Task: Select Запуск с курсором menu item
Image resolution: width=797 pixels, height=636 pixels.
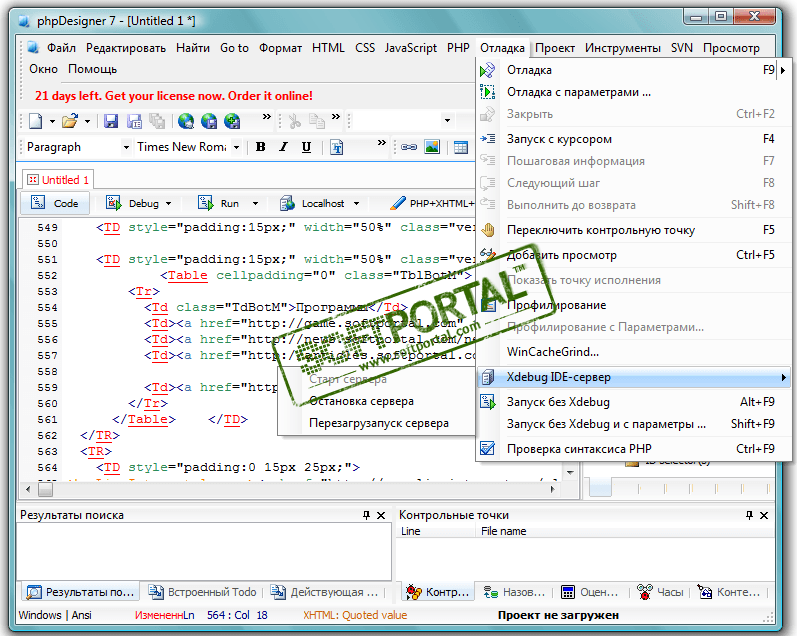Action: coord(633,139)
